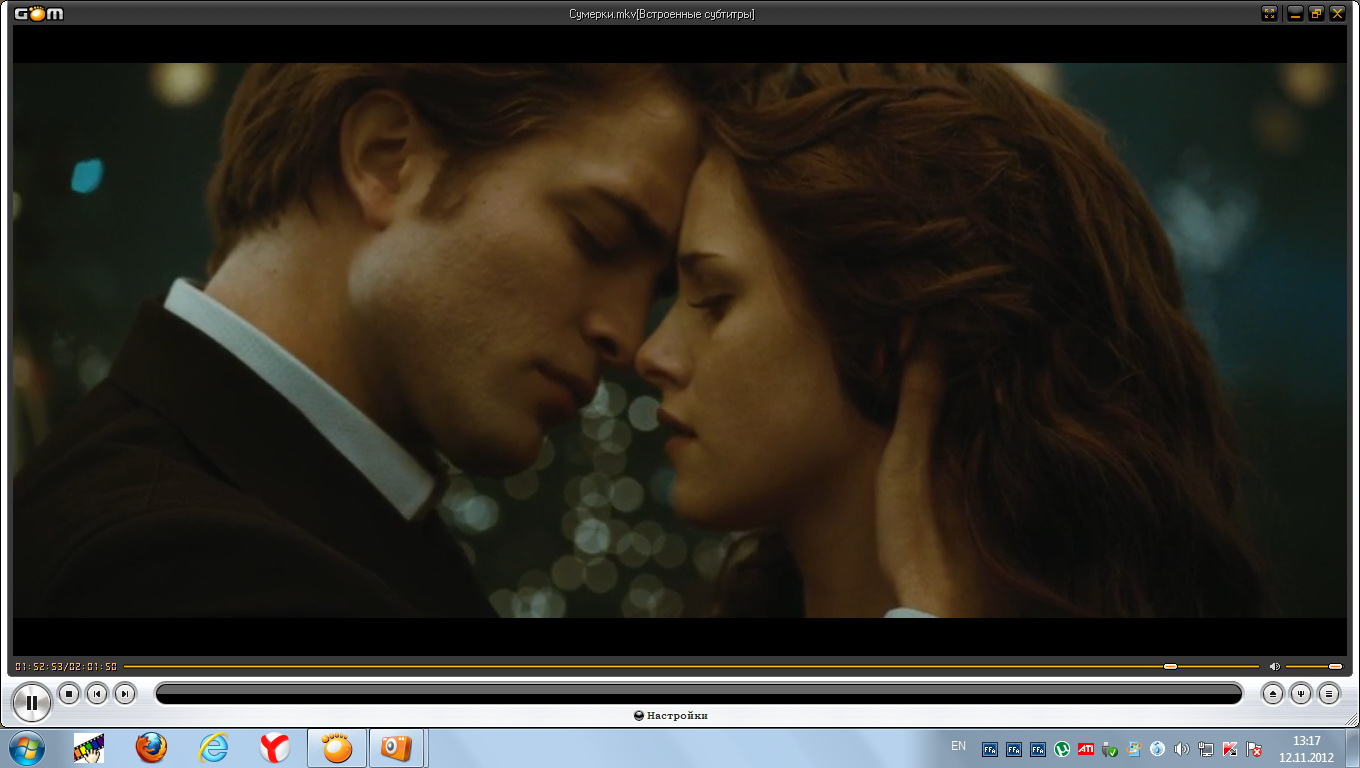This screenshot has height=768, width=1360.
Task: Skip to the next track
Action: (124, 693)
